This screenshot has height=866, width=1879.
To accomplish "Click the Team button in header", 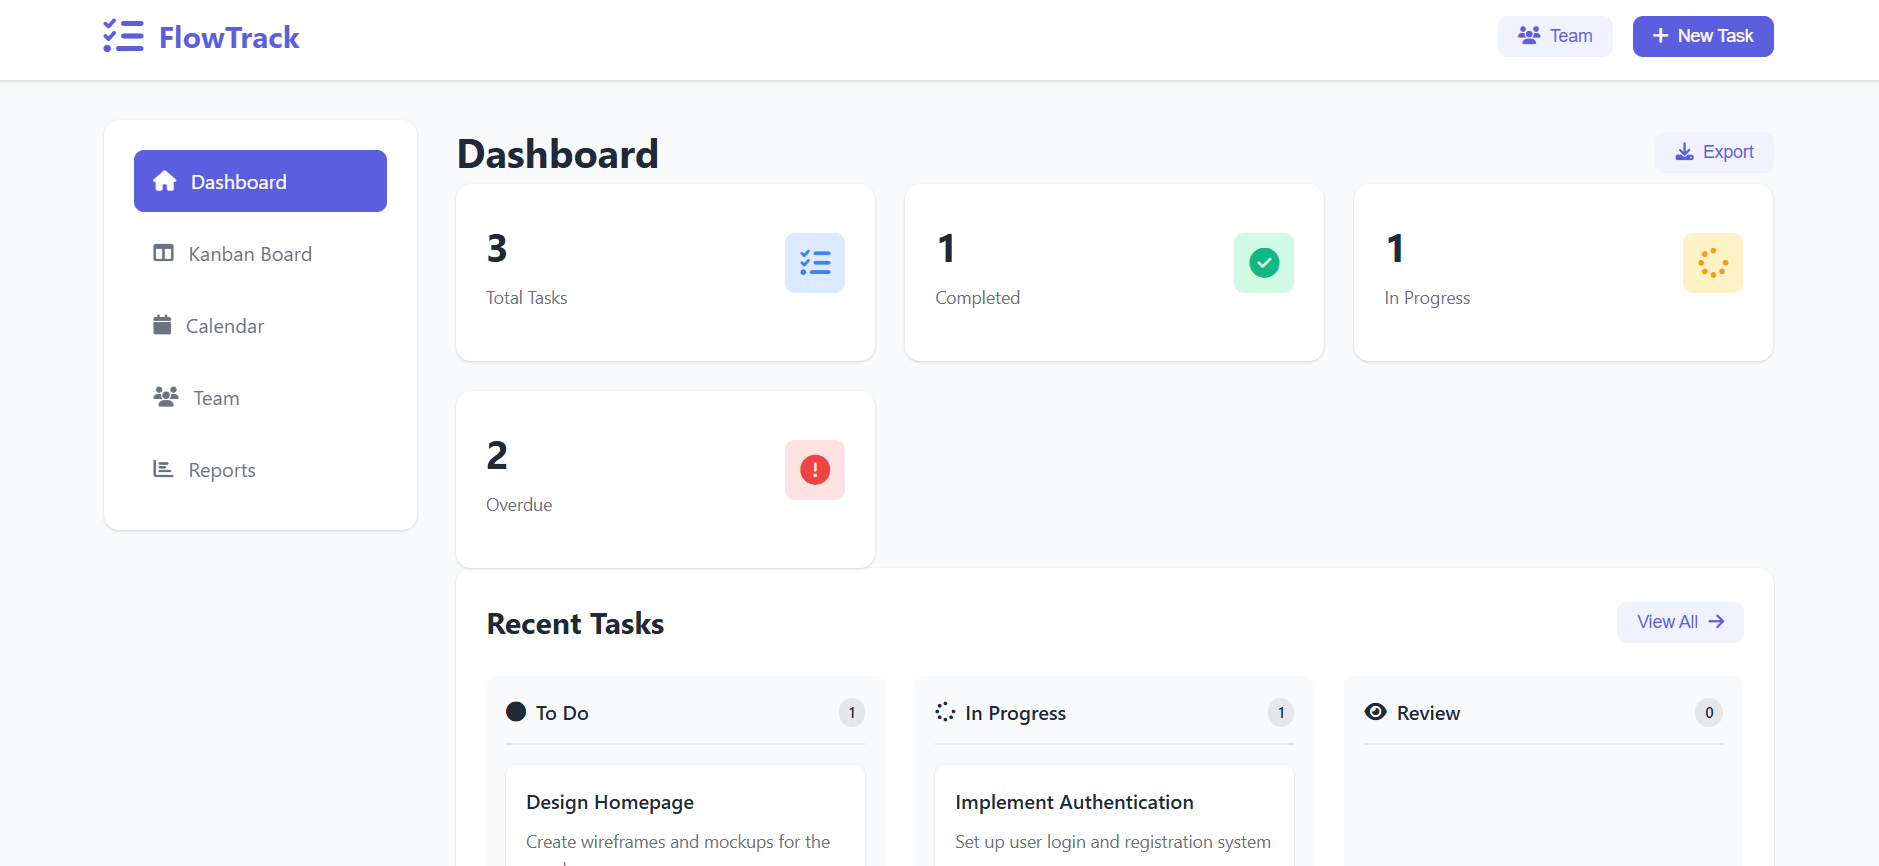I will coord(1554,36).
